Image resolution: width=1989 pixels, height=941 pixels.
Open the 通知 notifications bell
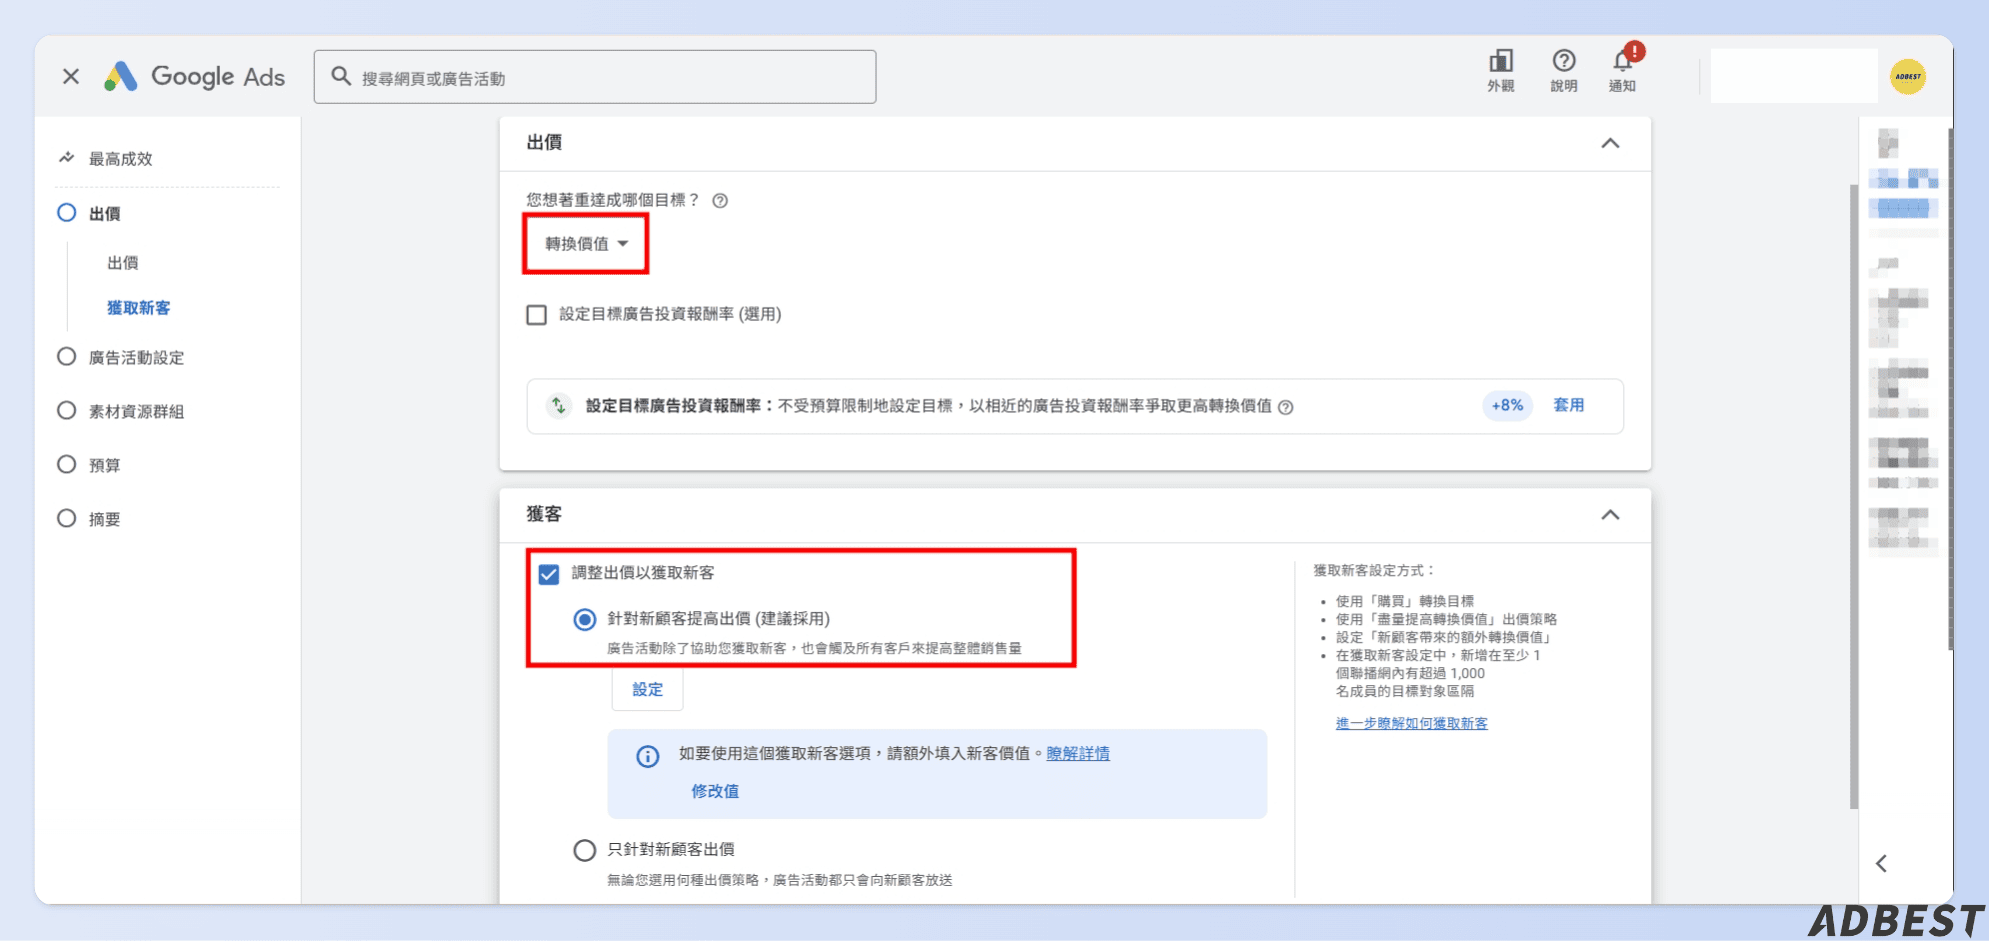1622,70
